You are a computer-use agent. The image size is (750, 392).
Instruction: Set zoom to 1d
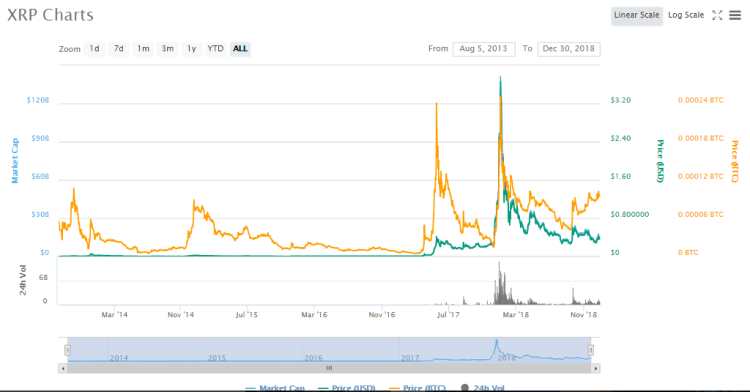coord(95,49)
